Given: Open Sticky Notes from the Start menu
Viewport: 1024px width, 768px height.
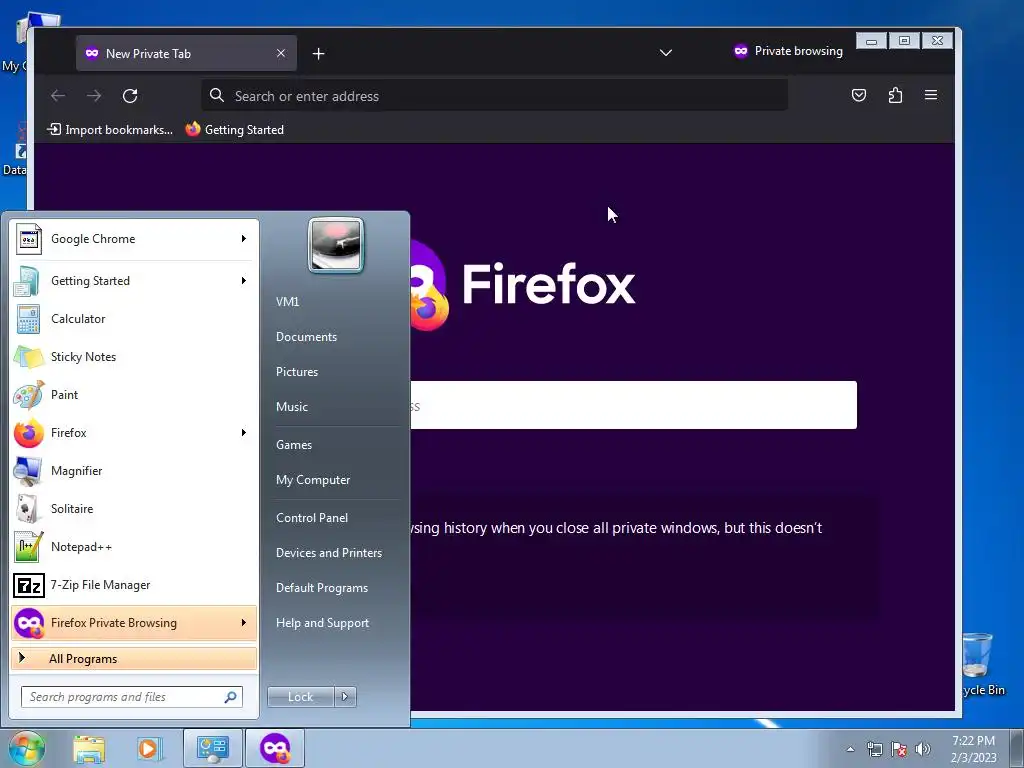Looking at the screenshot, I should coord(134,357).
